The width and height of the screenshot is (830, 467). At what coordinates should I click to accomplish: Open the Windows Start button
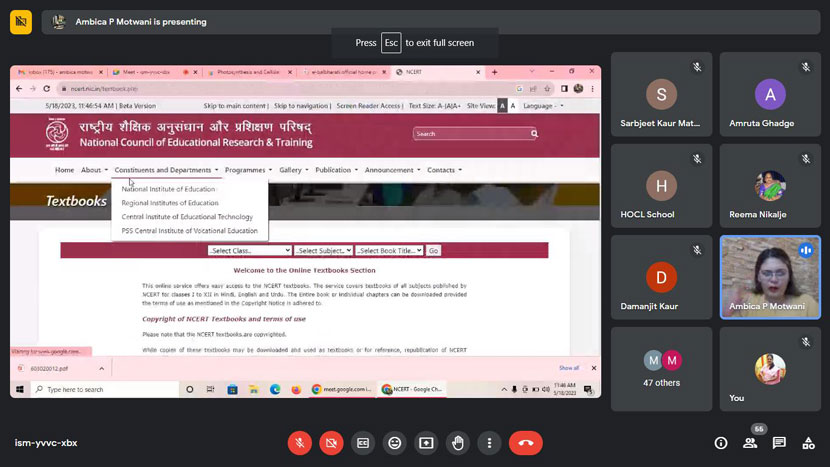(20, 389)
